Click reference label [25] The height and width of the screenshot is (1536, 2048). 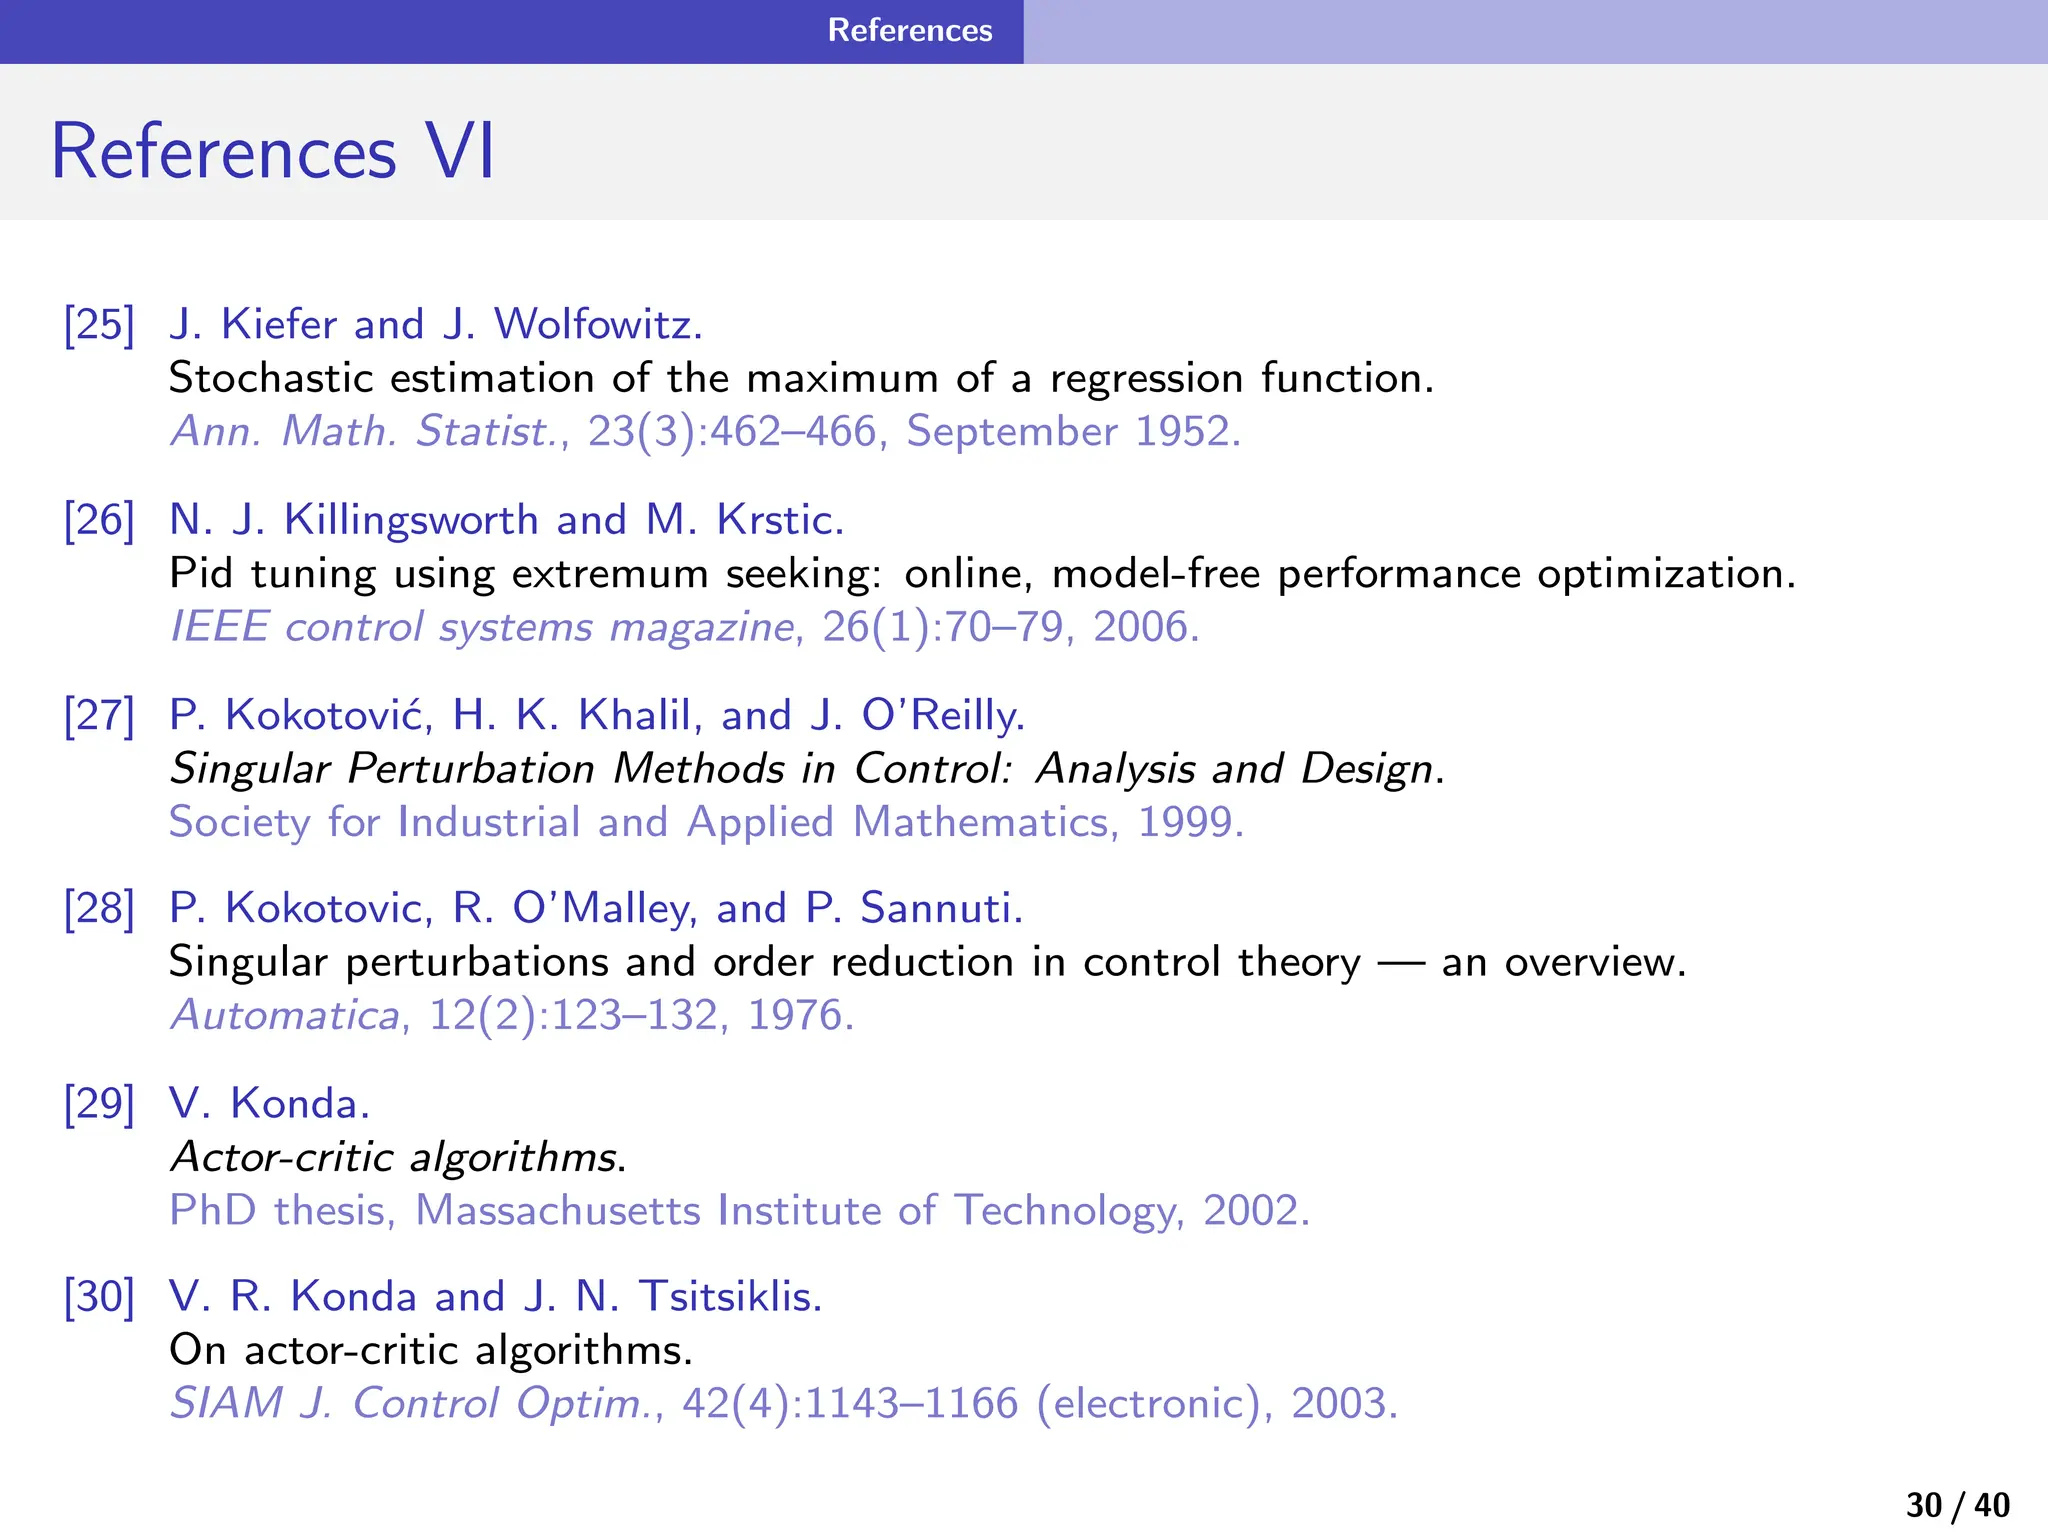pyautogui.click(x=99, y=325)
